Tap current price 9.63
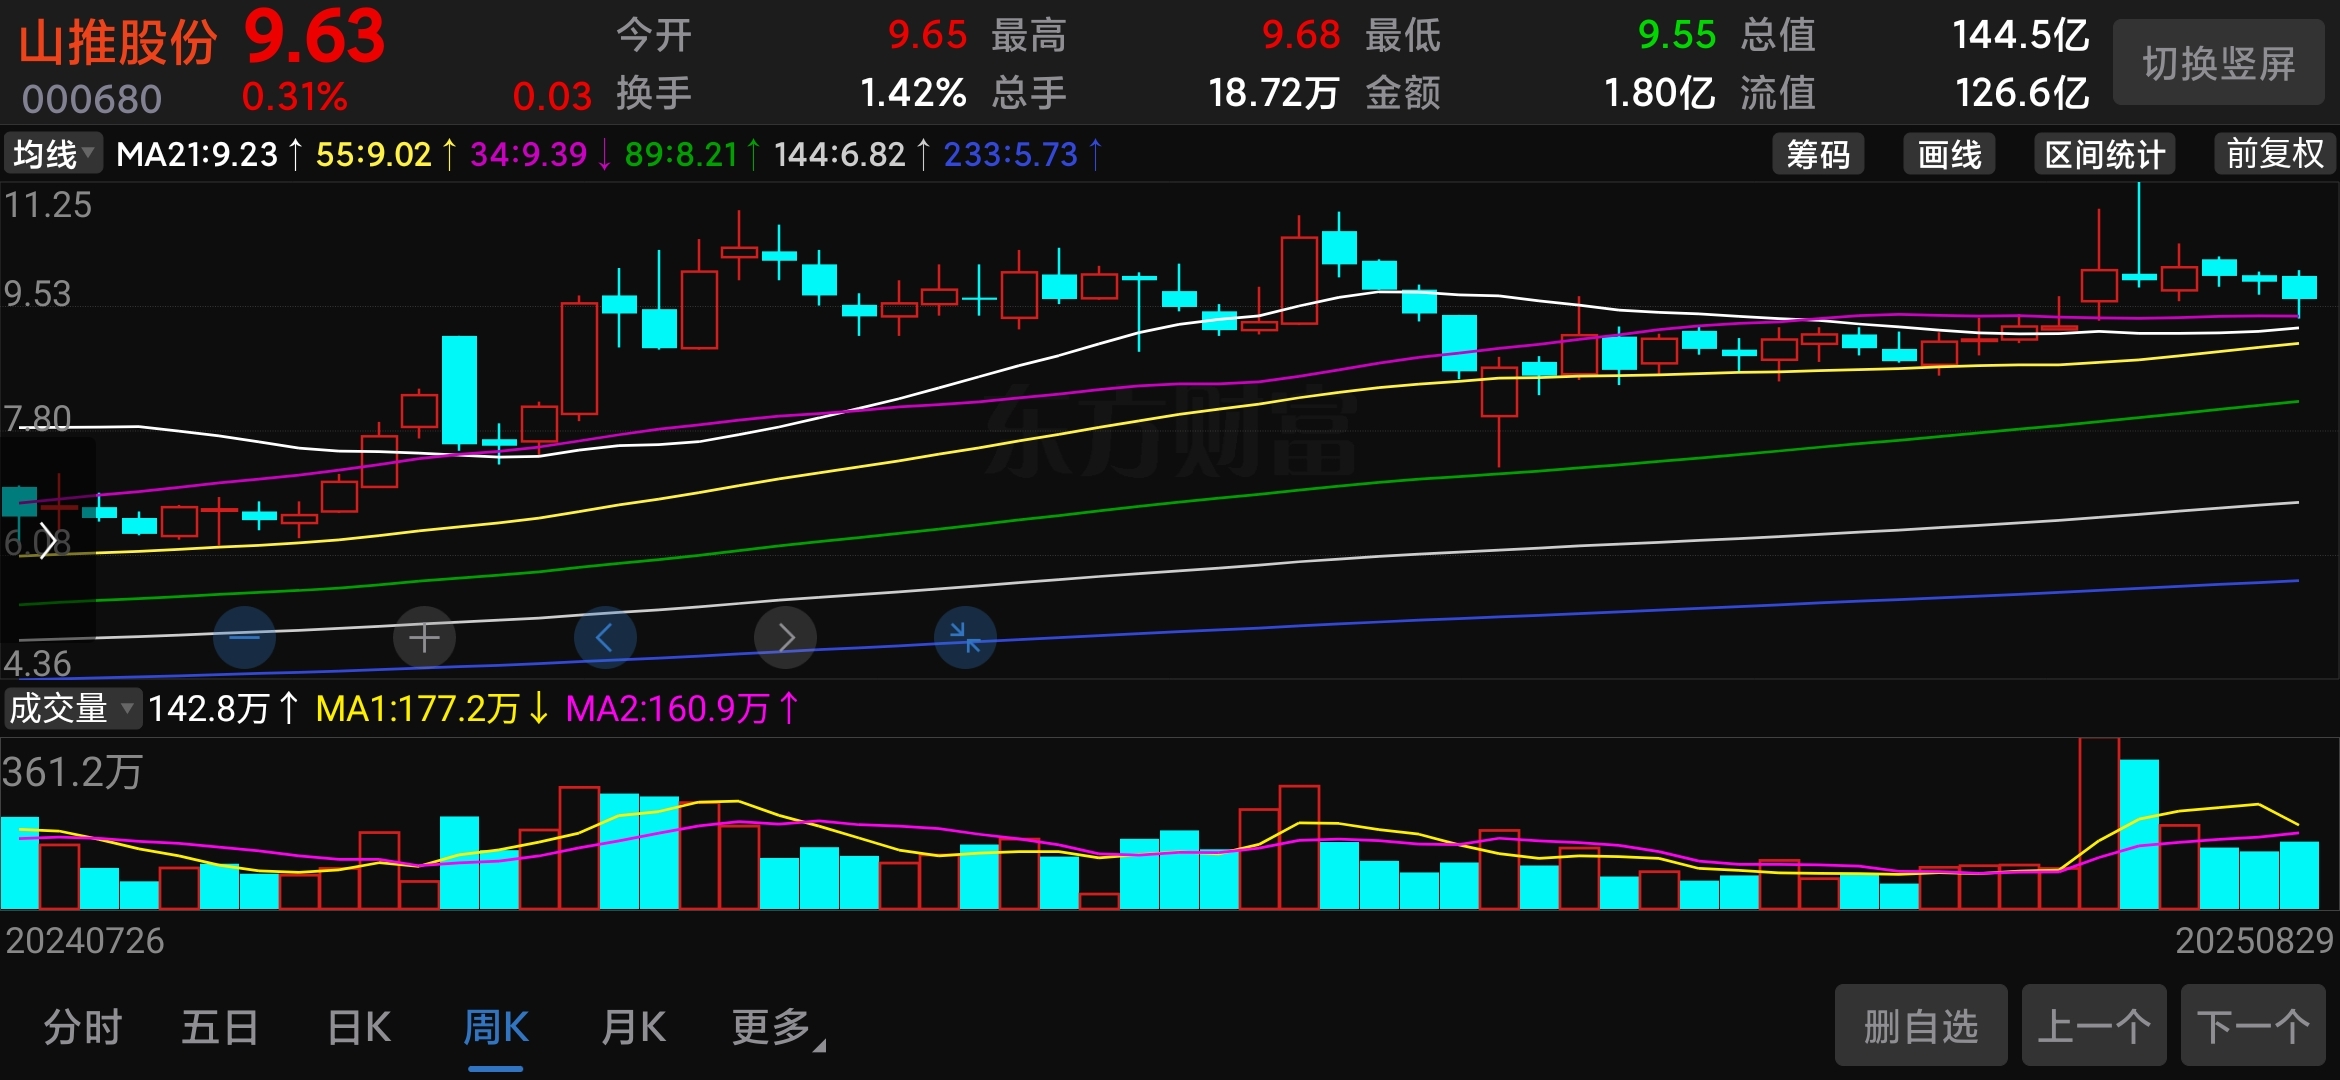2340x1080 pixels. (x=315, y=37)
